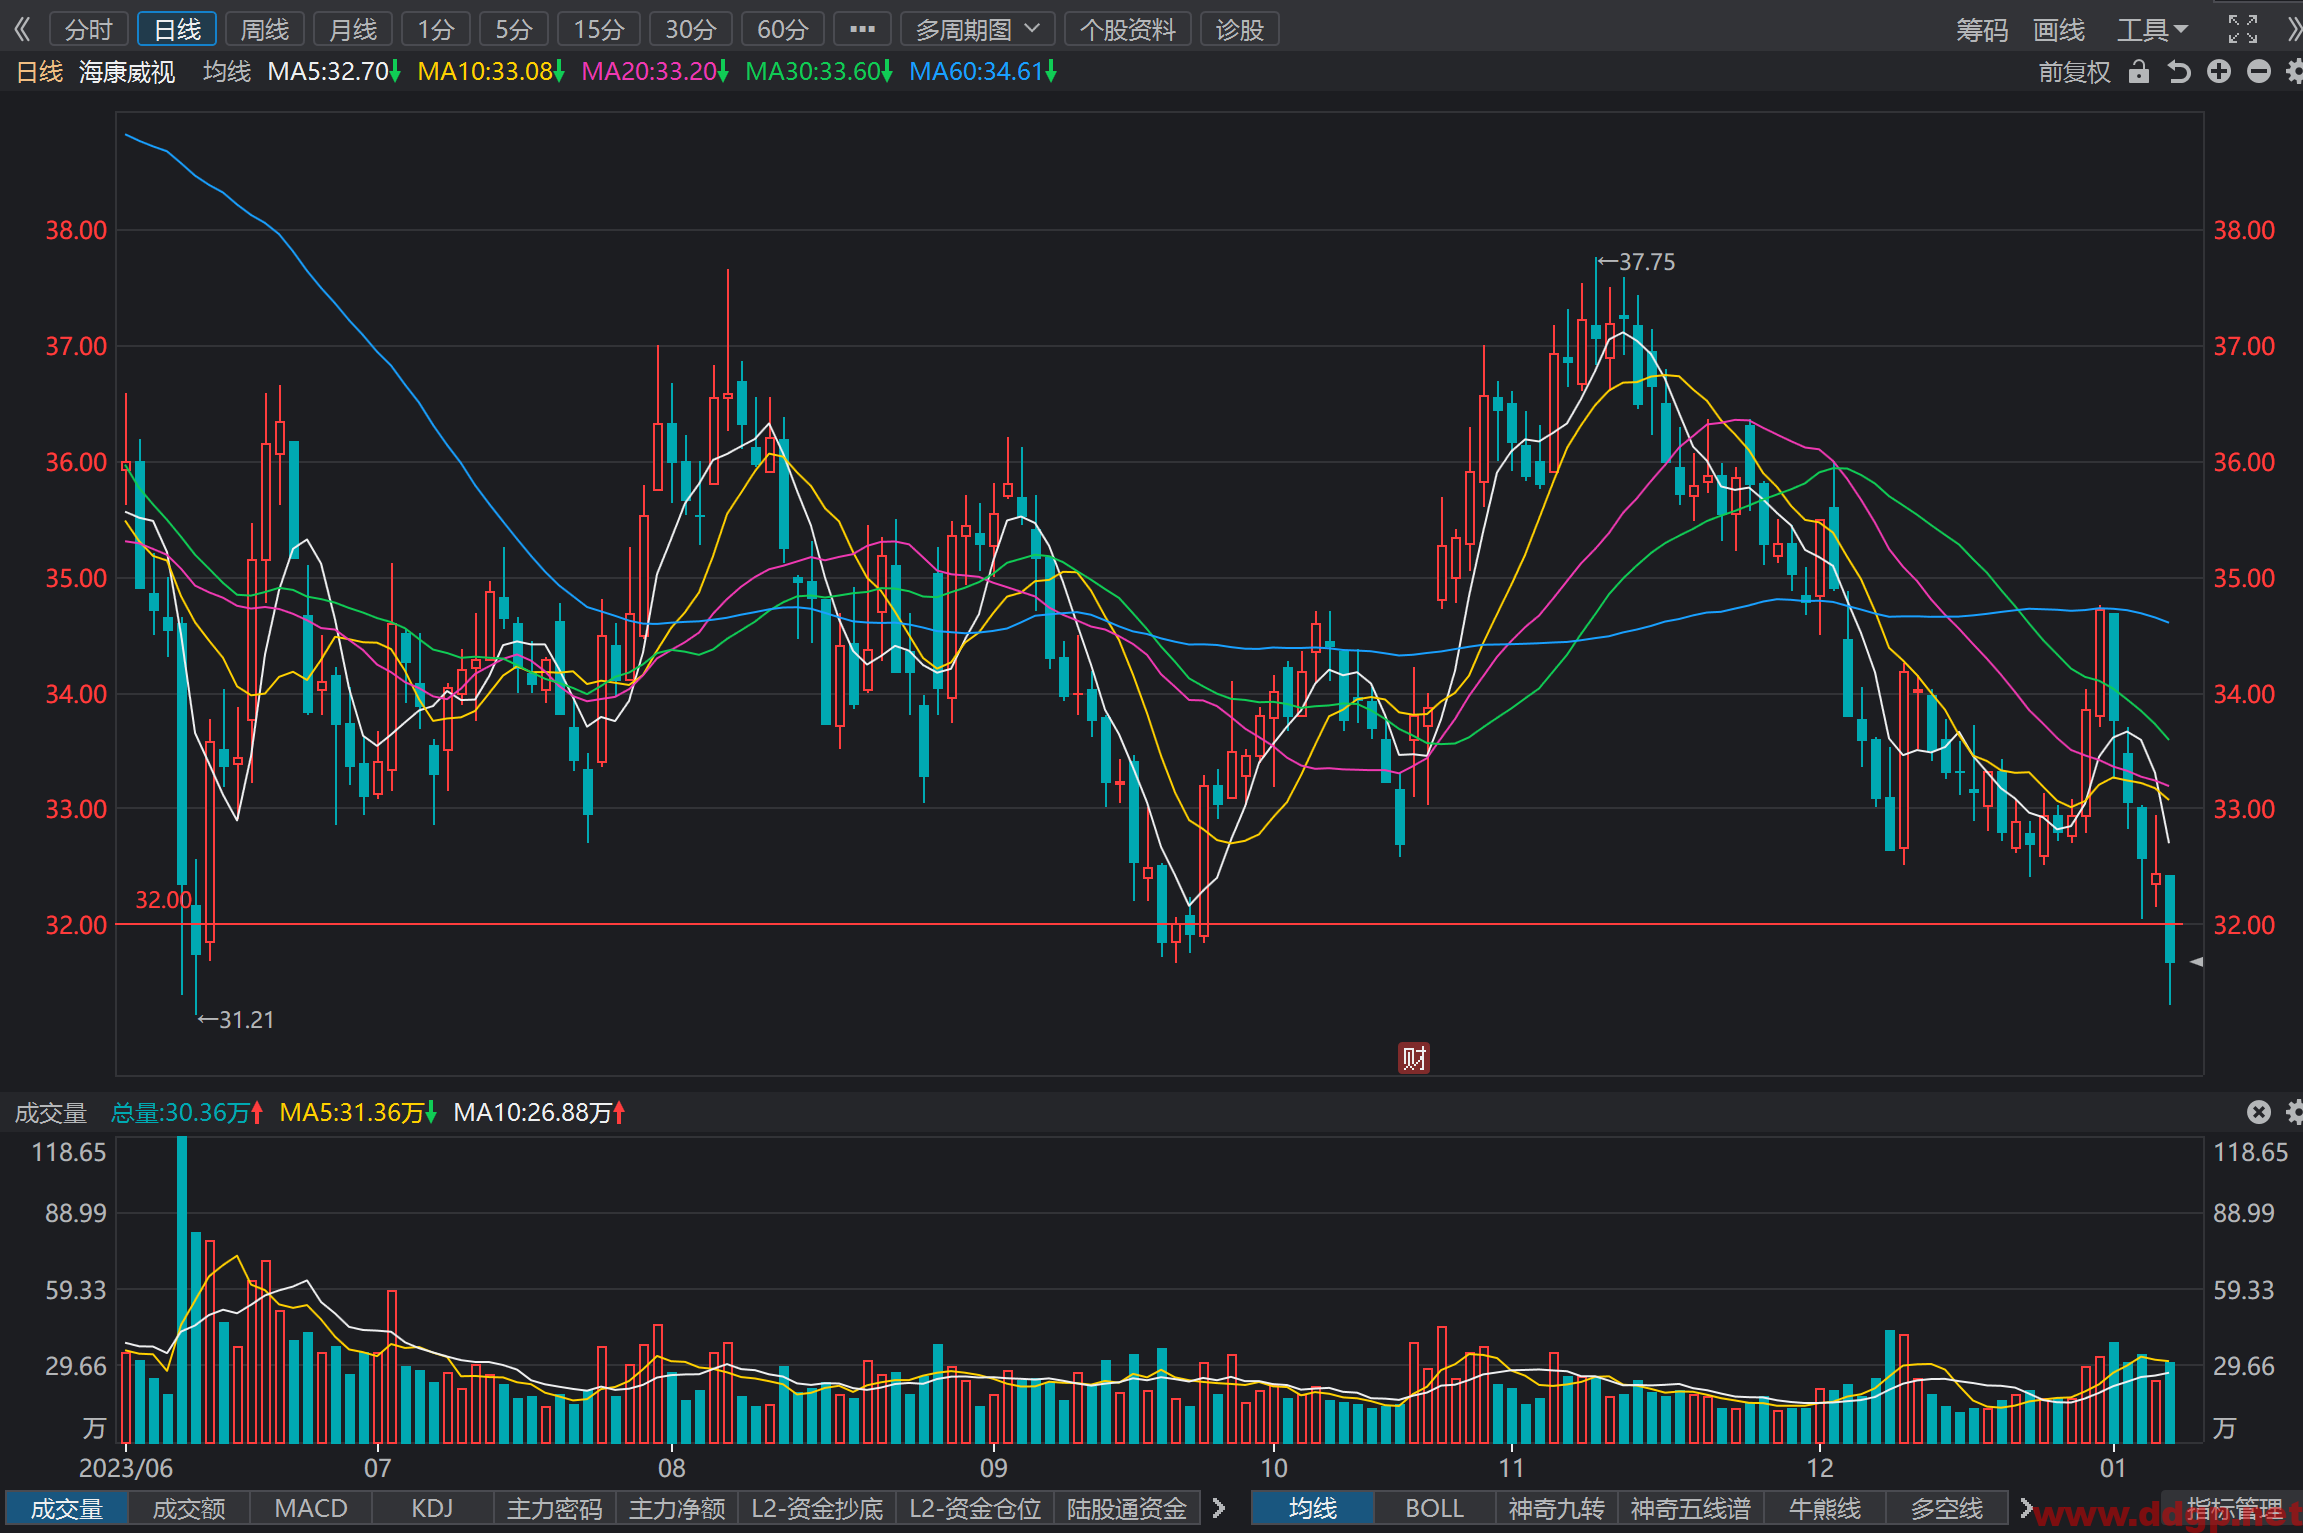Zoom out chart with minus icon
This screenshot has height=1533, width=2303.
coord(2259,71)
